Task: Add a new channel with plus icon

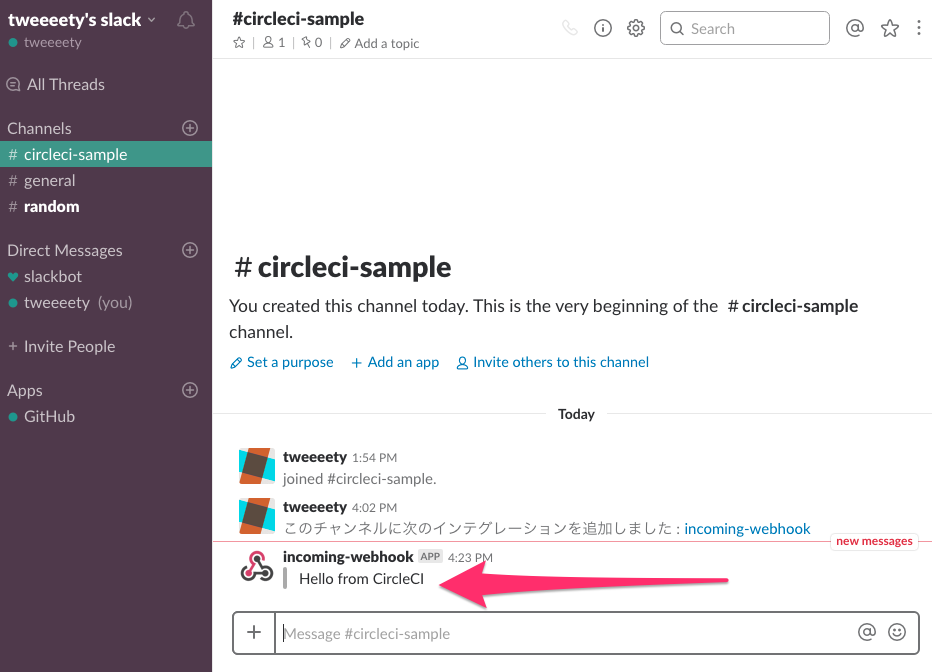Action: 190,128
